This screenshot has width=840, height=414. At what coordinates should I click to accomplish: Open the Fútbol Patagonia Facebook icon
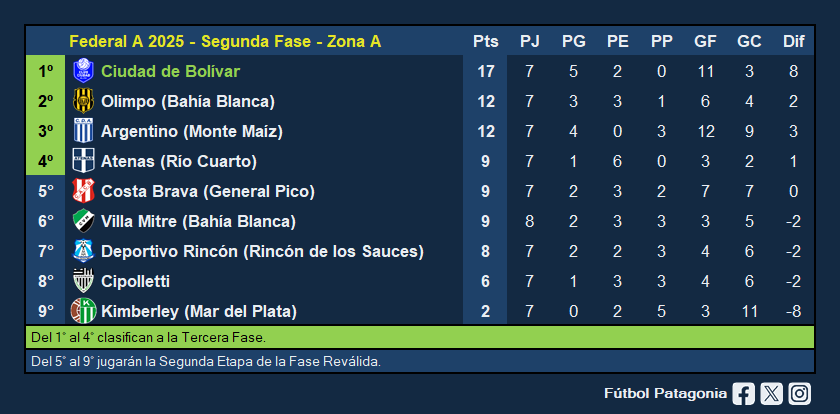point(743,394)
